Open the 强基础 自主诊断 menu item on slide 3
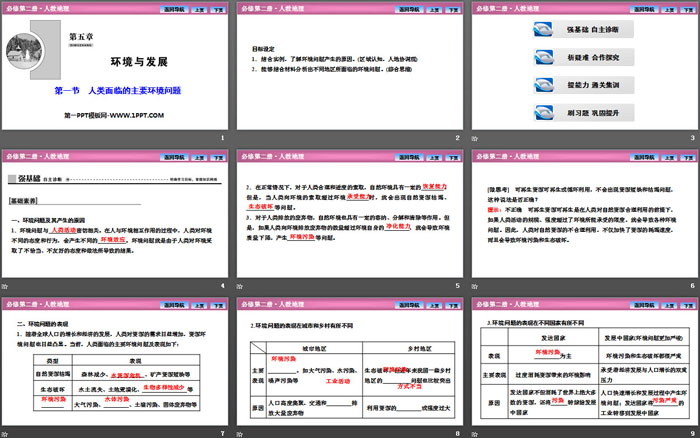Viewport: 700px width, 438px height. click(583, 29)
